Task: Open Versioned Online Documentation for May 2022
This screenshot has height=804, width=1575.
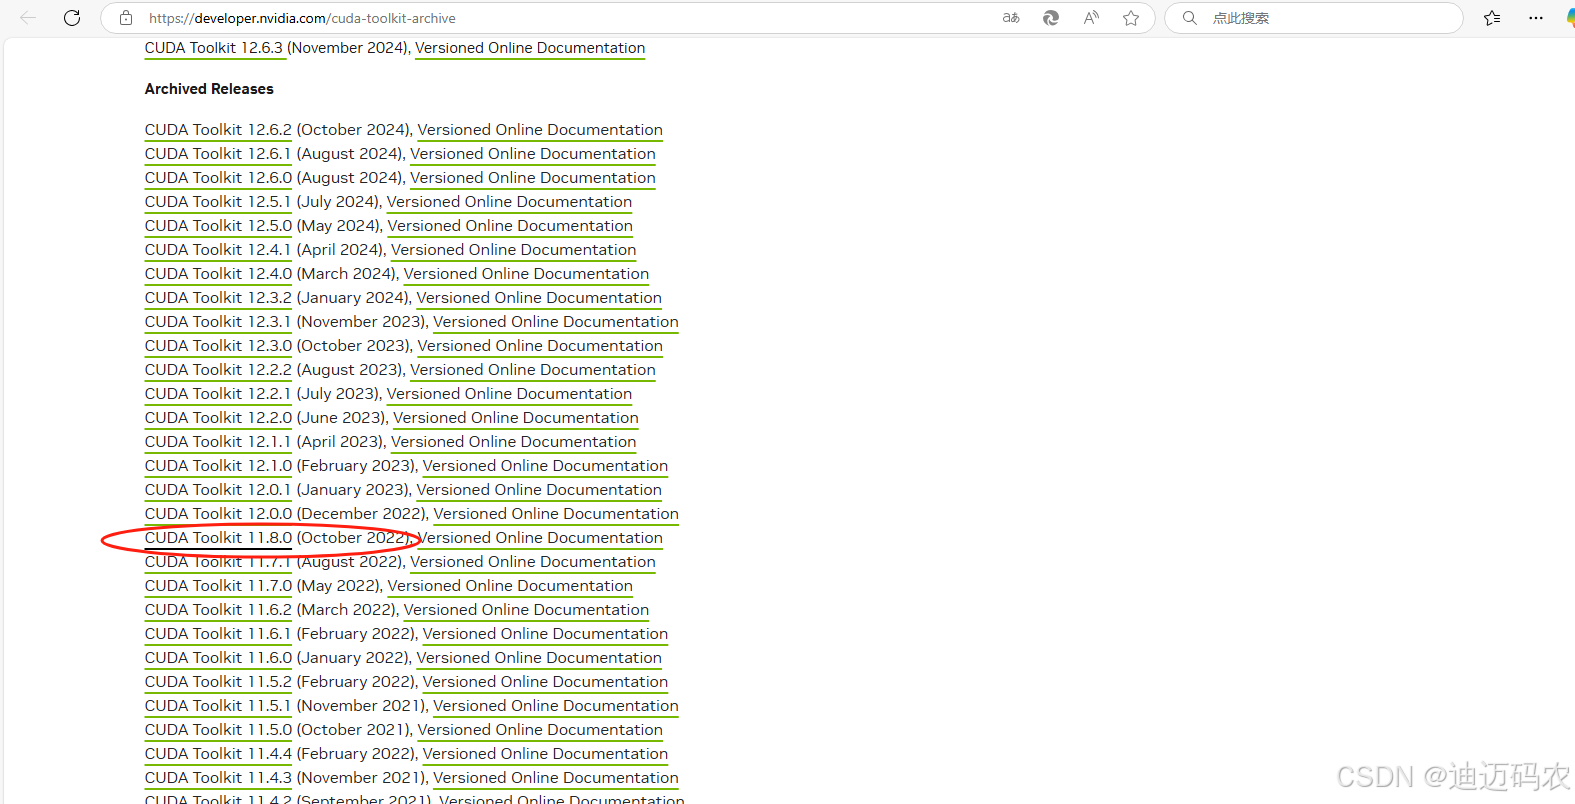Action: pos(510,586)
